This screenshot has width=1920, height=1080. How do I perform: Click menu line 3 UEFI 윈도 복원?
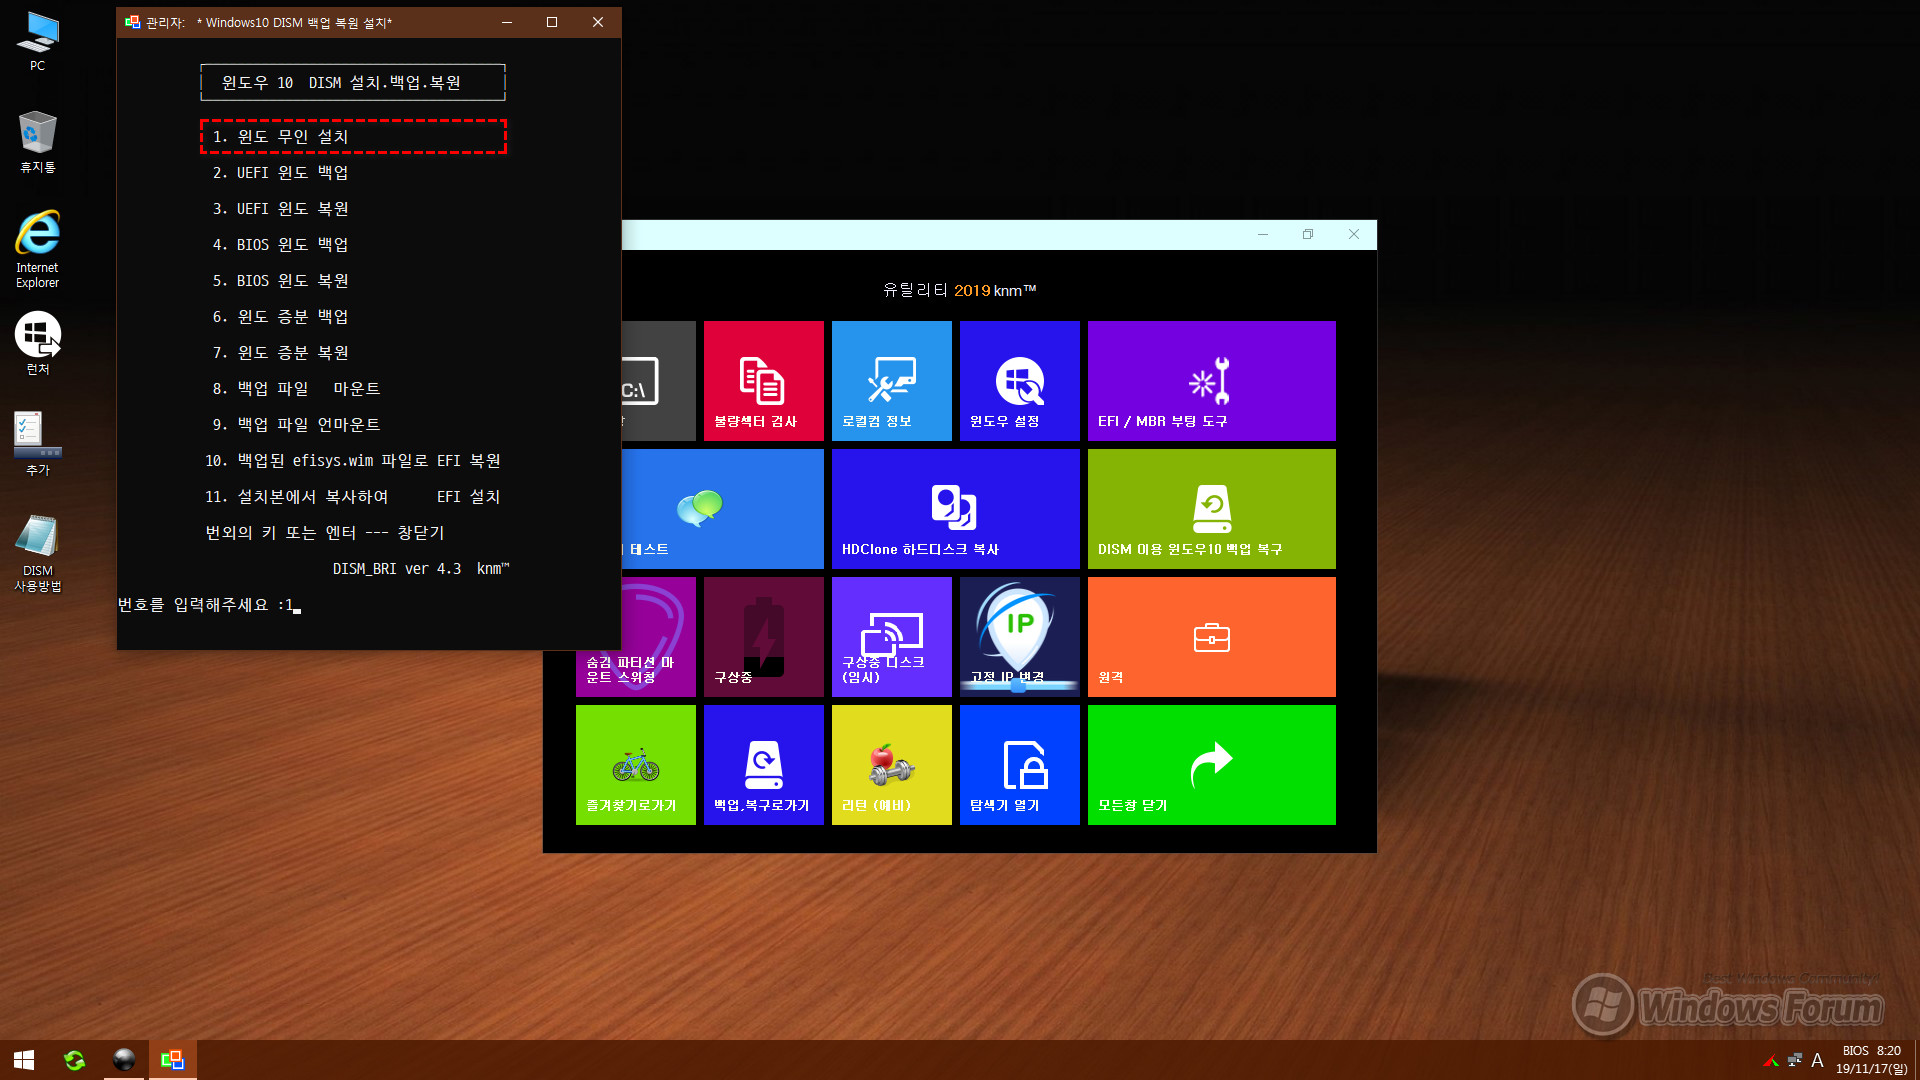pyautogui.click(x=280, y=209)
